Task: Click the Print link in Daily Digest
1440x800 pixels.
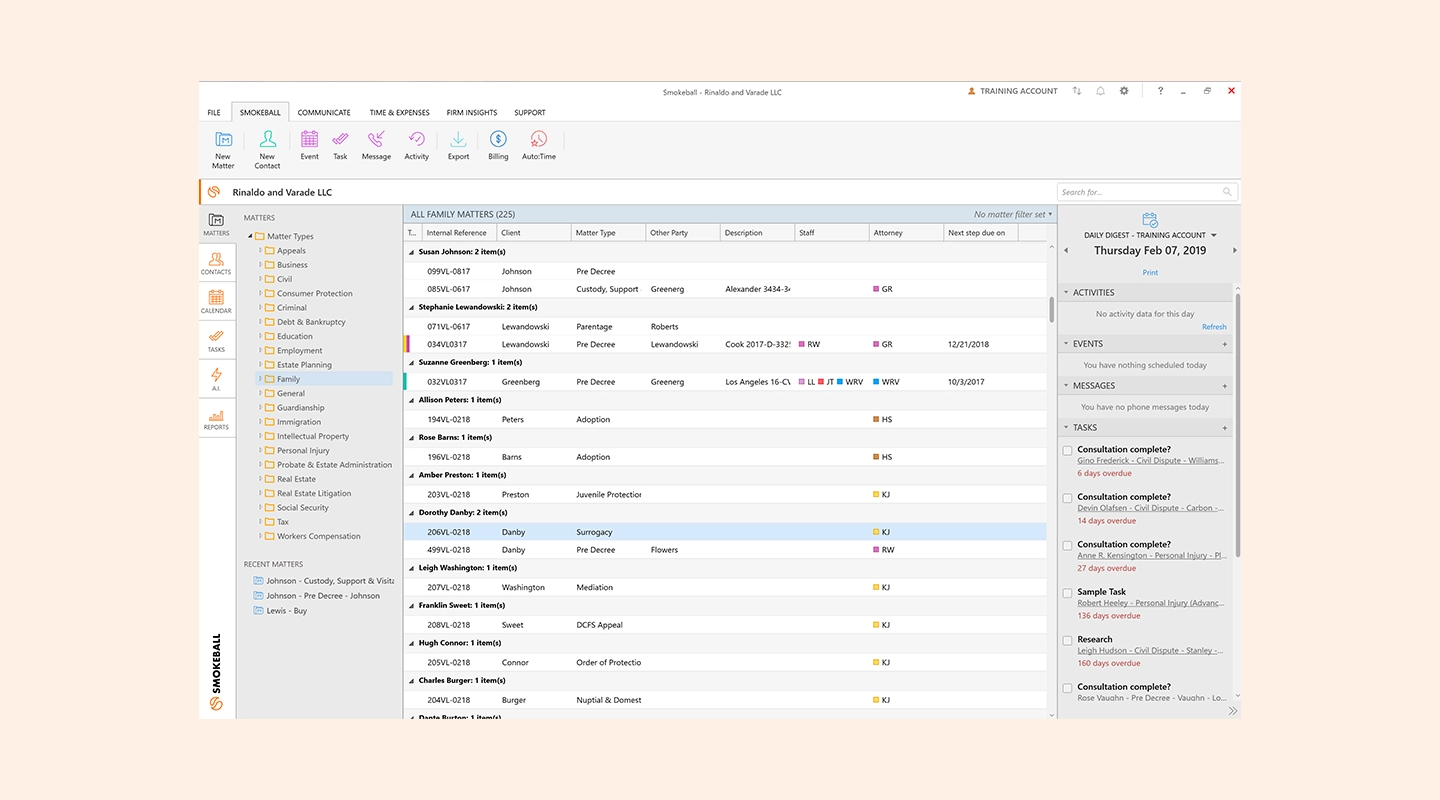Action: [x=1150, y=272]
